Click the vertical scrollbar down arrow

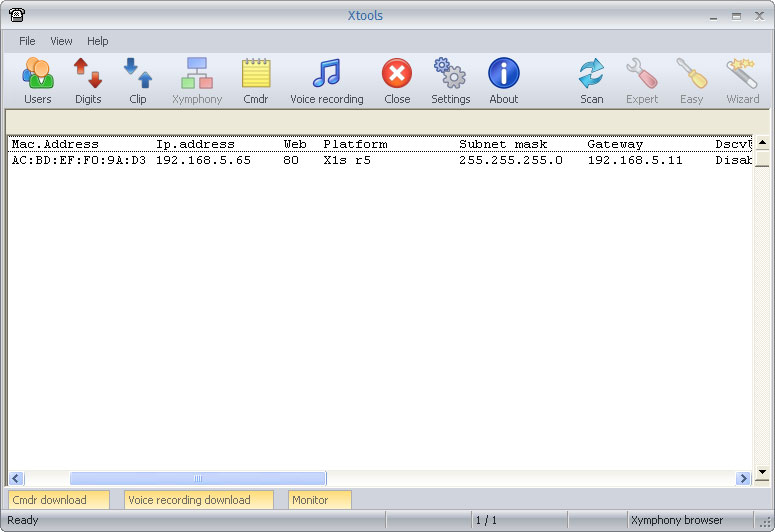click(x=761, y=471)
